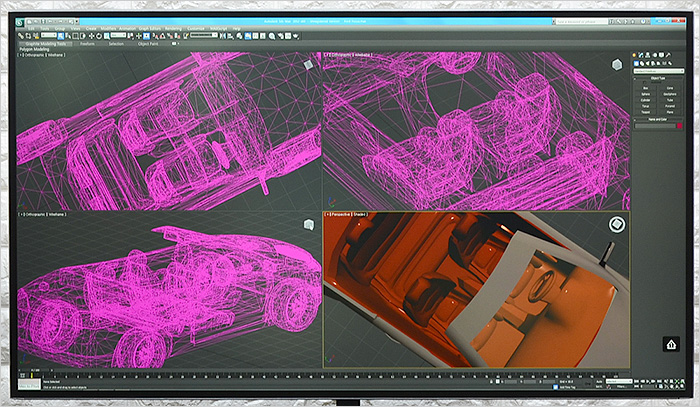Image resolution: width=700 pixels, height=407 pixels.
Task: Click the Teapot primitive button
Action: pos(646,111)
